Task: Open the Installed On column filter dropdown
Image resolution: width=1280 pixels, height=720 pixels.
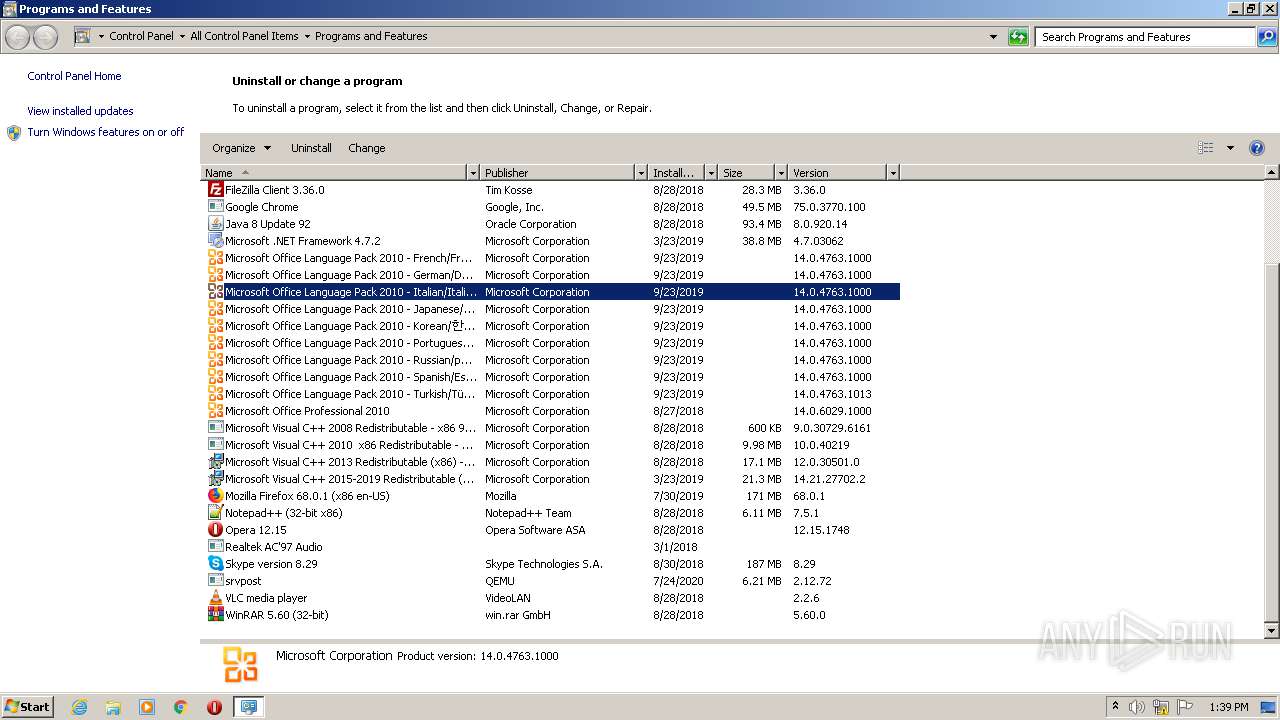Action: pos(711,173)
